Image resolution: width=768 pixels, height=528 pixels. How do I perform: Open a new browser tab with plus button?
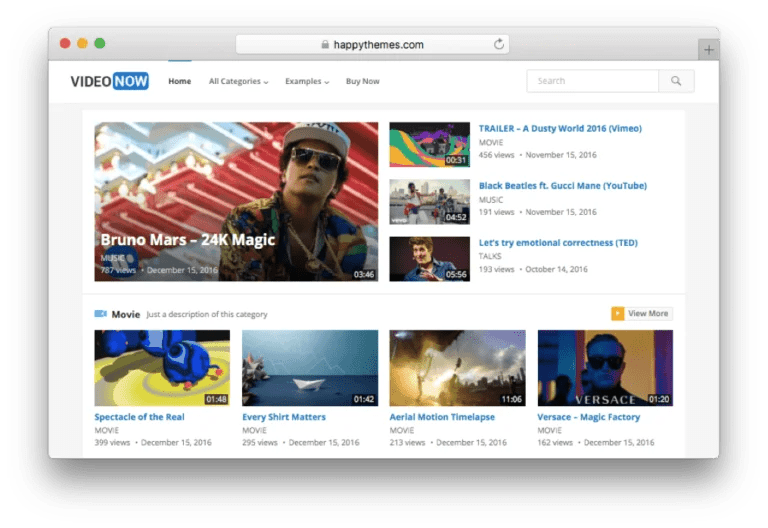point(708,49)
